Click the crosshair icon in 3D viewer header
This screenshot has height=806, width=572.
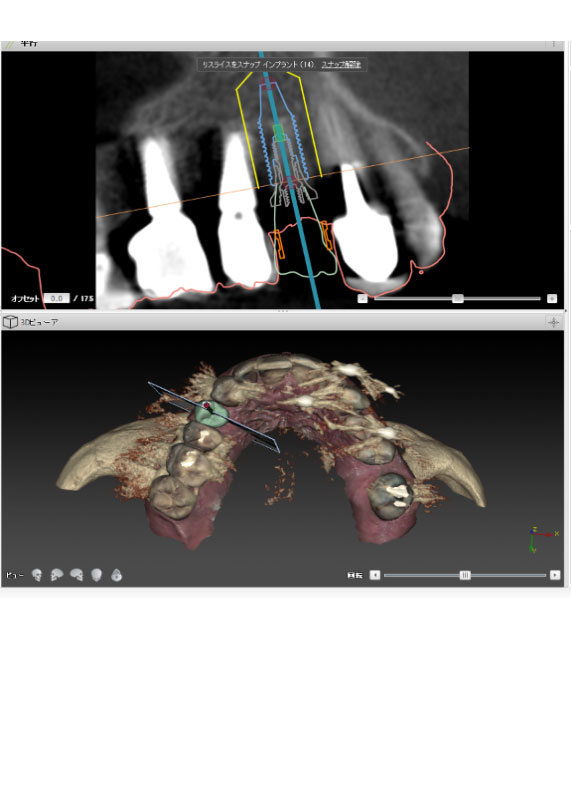click(553, 322)
